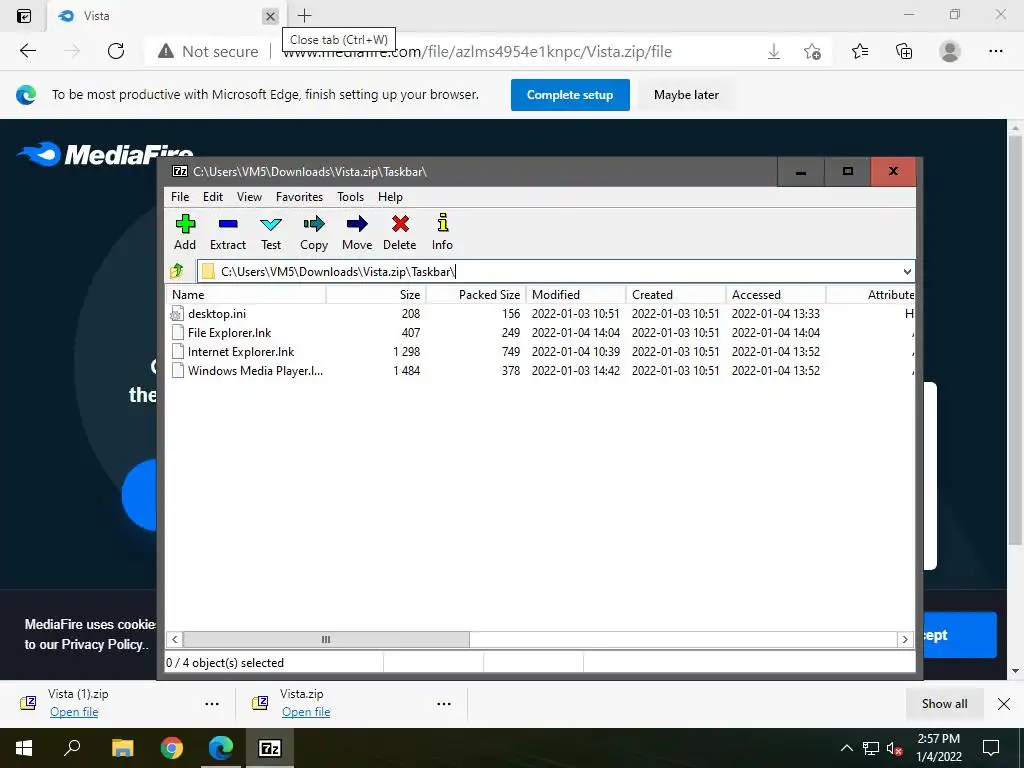Viewport: 1024px width, 768px height.
Task: Click Open file under Vista (1).zip
Action: click(x=74, y=712)
